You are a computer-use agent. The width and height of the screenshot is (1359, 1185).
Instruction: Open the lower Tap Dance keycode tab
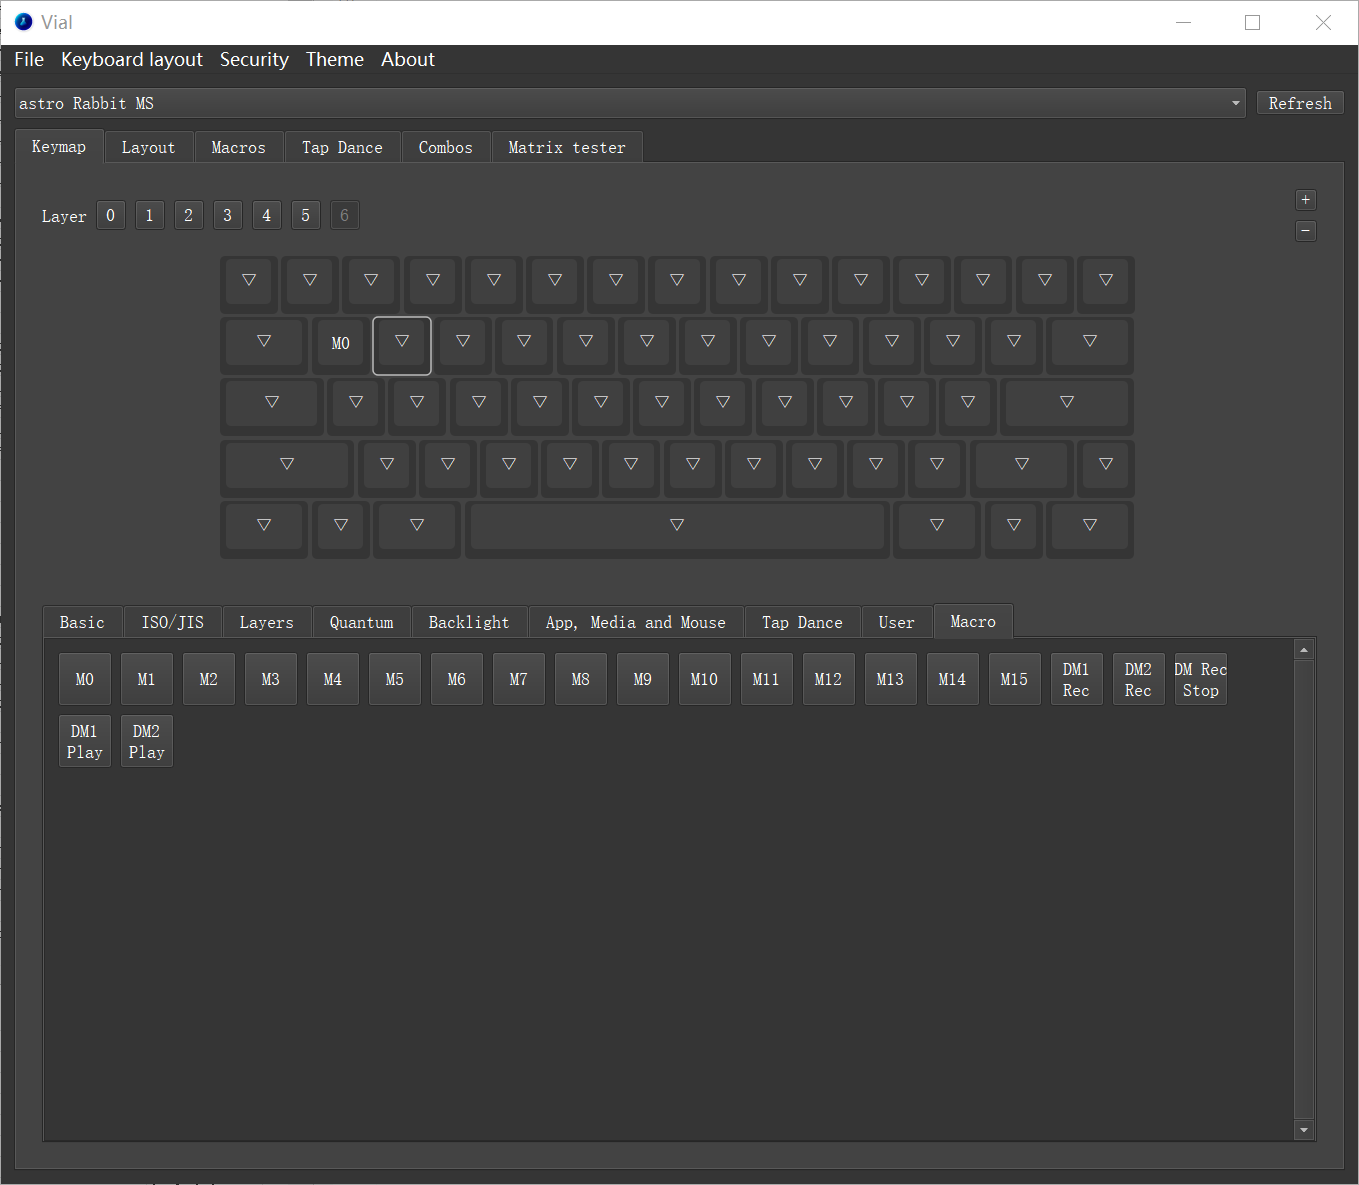click(x=802, y=622)
